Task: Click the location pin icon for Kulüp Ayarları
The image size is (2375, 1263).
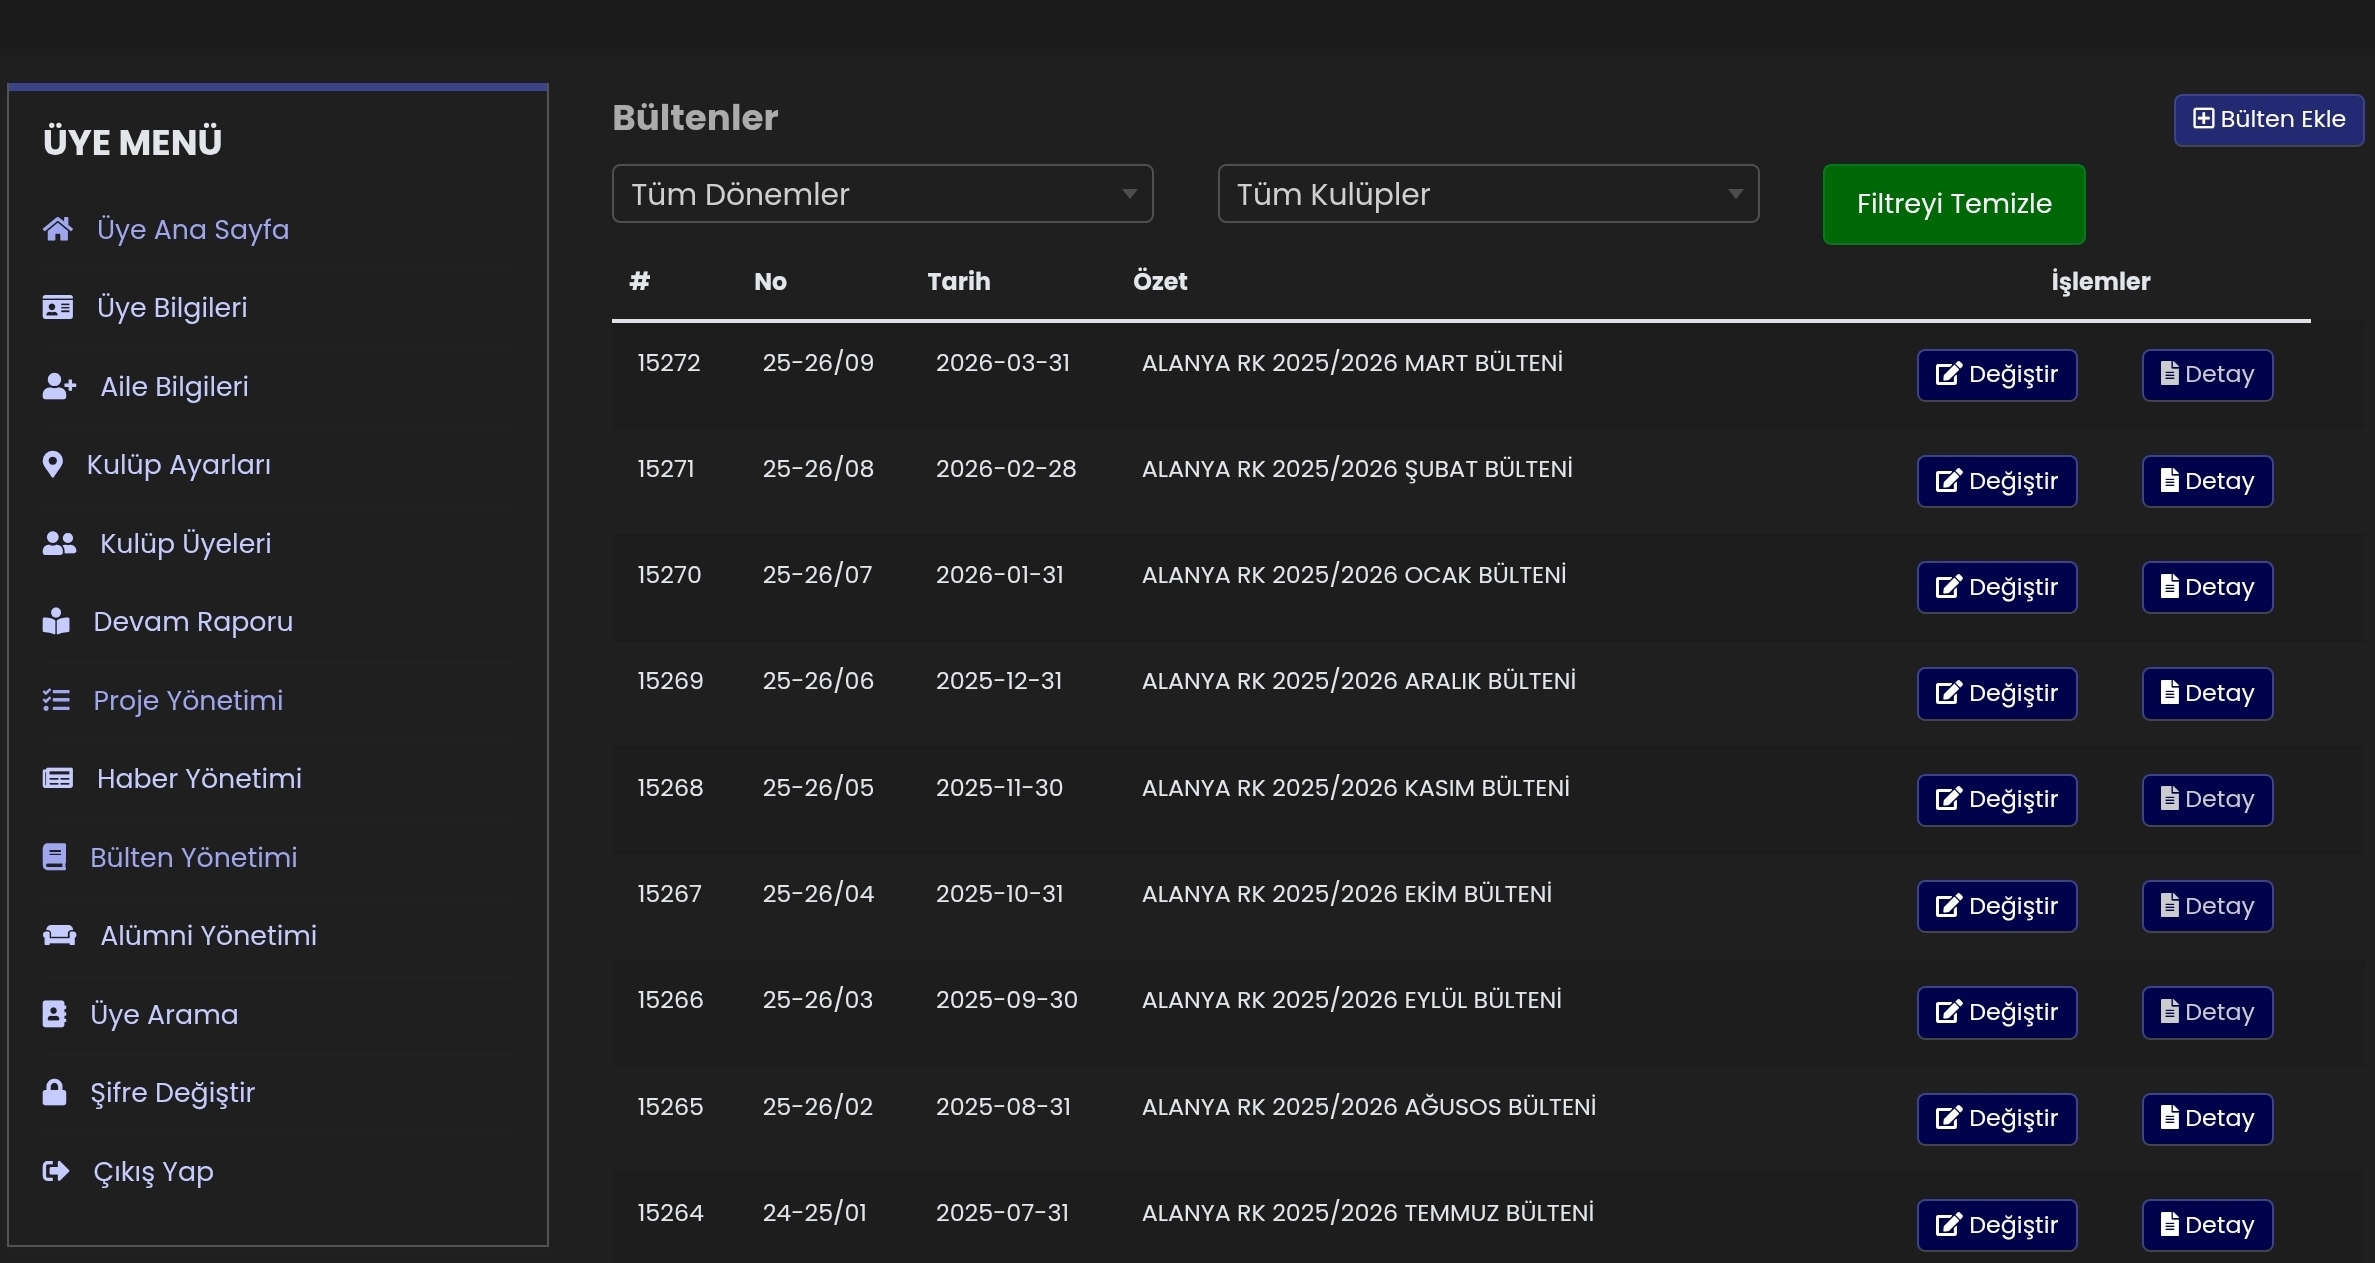Action: (53, 465)
